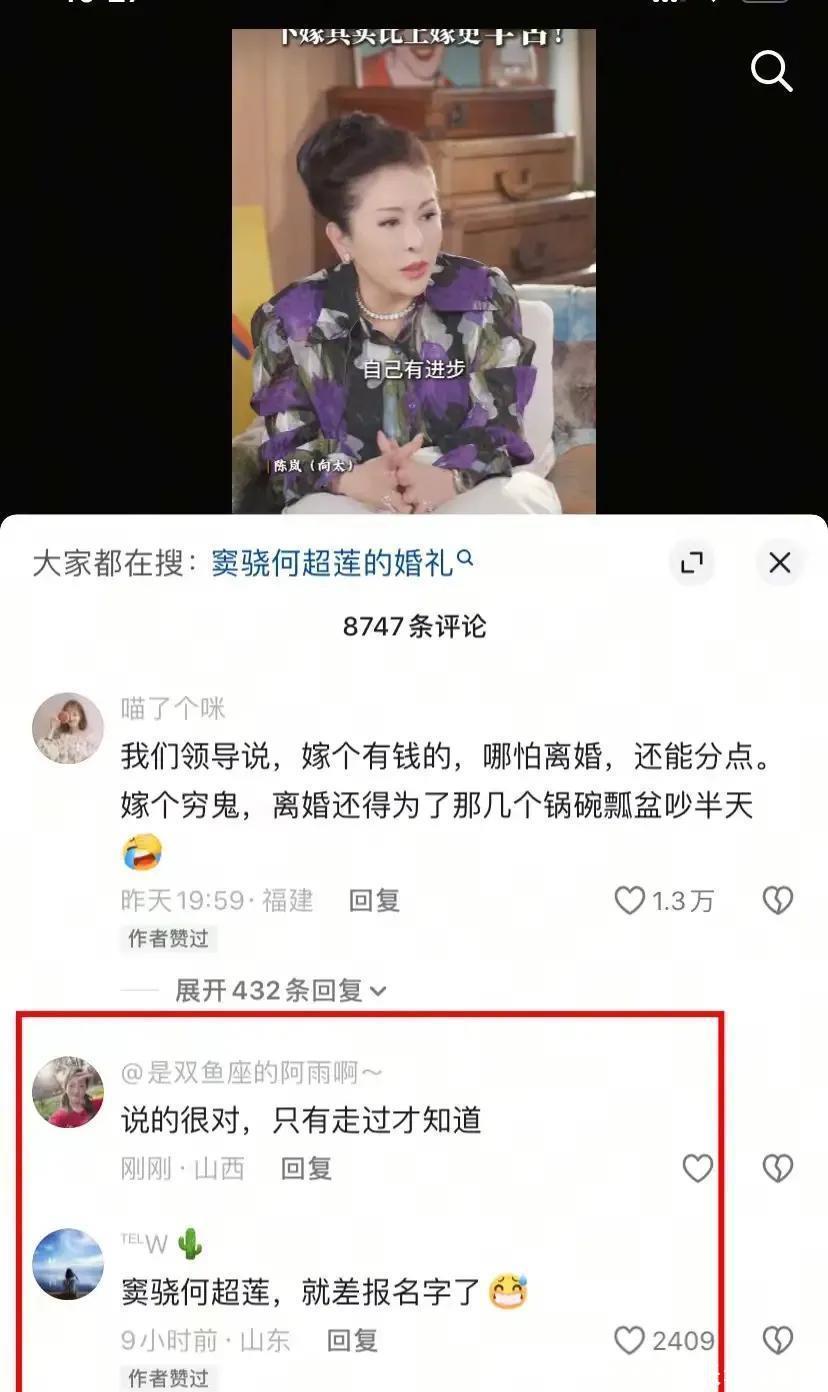This screenshot has width=828, height=1392.
Task: Reply to 喵了个咪's comment
Action: coord(374,900)
